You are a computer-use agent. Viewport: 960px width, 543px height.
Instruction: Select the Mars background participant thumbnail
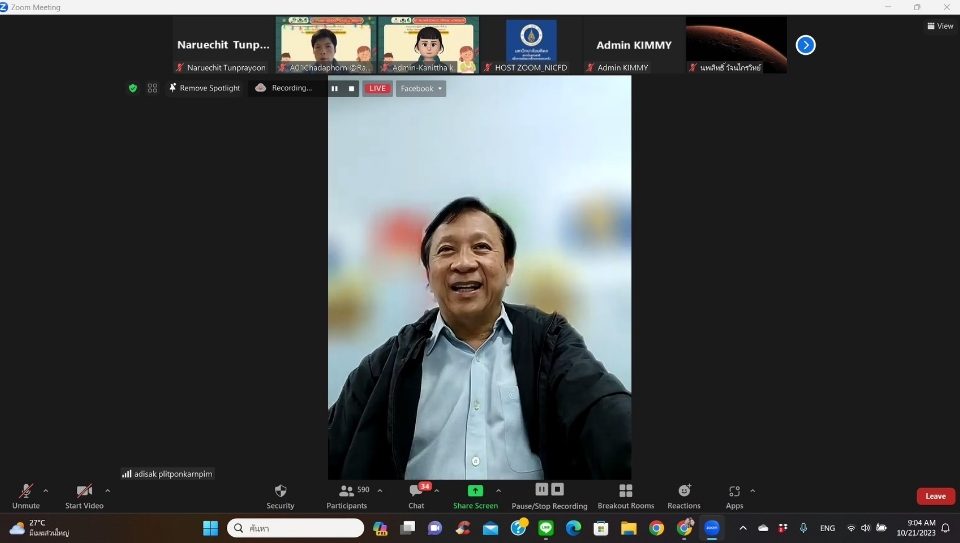[737, 45]
